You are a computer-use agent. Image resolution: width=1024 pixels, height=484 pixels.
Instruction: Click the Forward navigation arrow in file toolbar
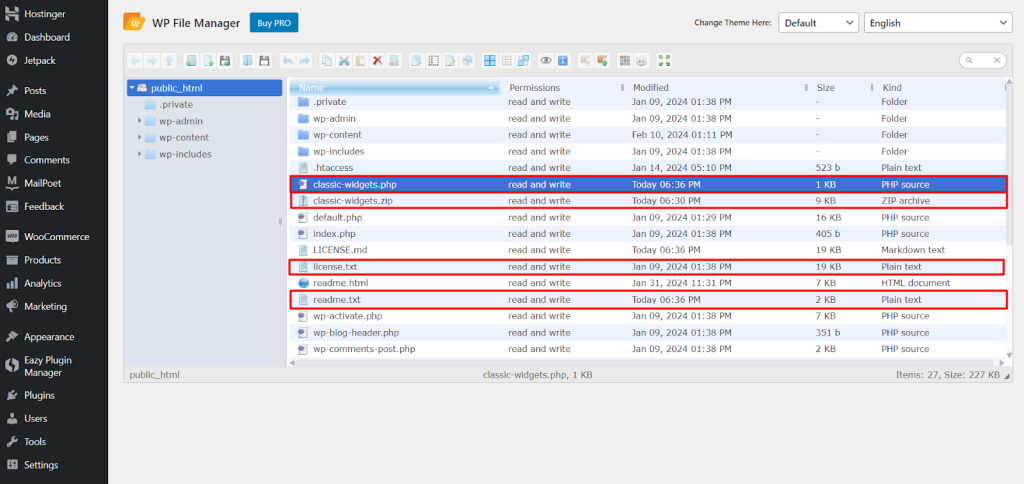152,61
